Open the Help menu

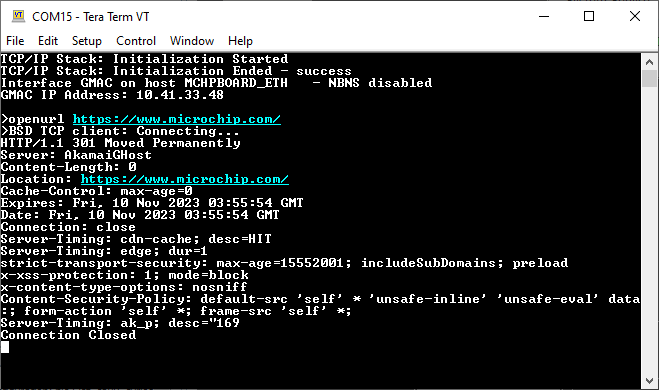240,41
